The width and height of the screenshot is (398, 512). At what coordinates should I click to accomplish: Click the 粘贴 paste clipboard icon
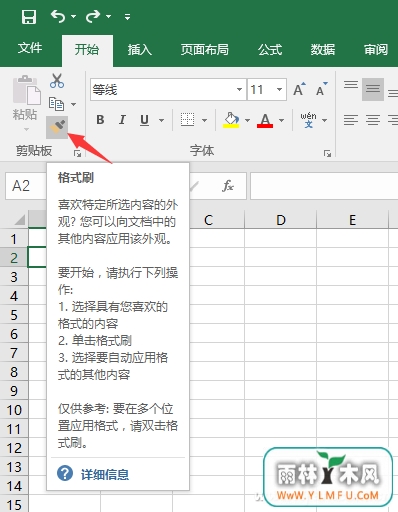pos(27,90)
